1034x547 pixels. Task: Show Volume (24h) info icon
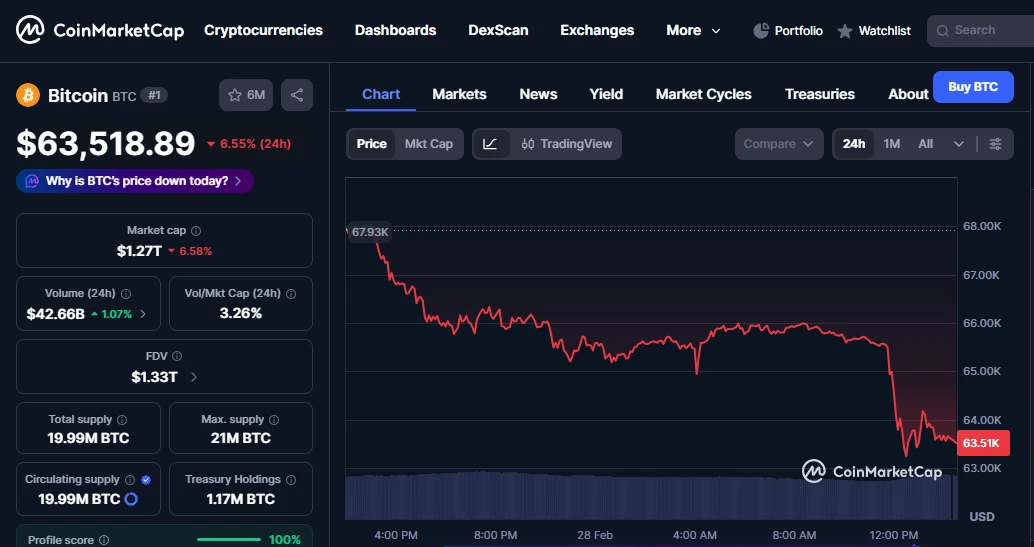click(126, 294)
